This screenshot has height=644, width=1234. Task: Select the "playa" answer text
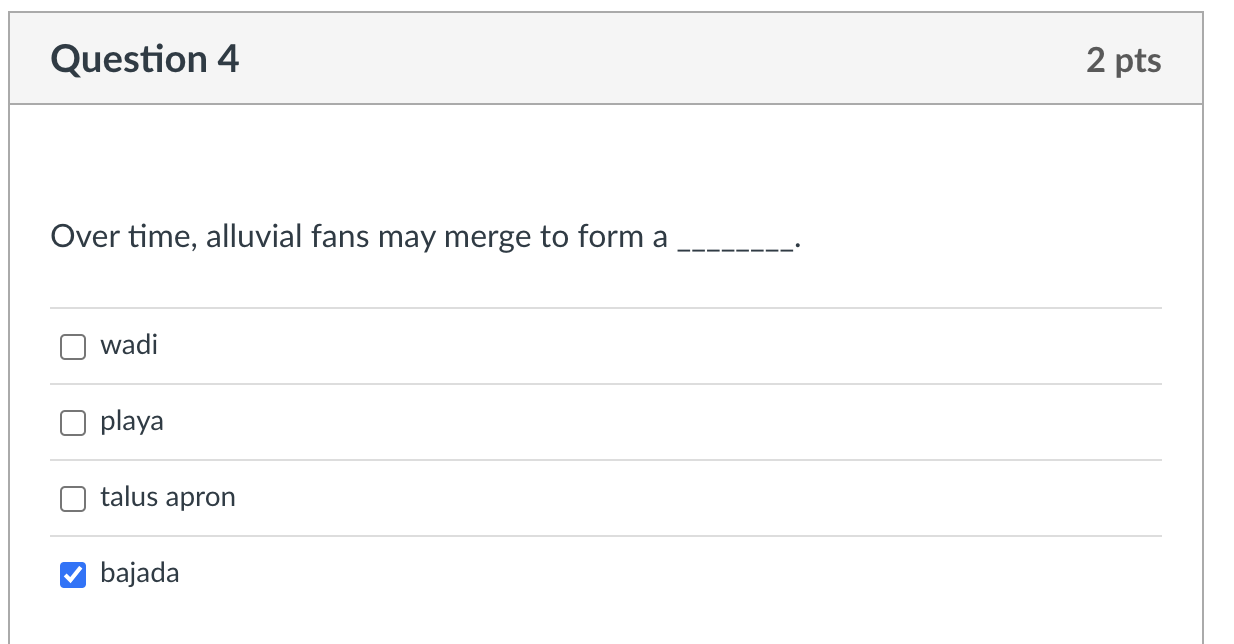(x=132, y=422)
